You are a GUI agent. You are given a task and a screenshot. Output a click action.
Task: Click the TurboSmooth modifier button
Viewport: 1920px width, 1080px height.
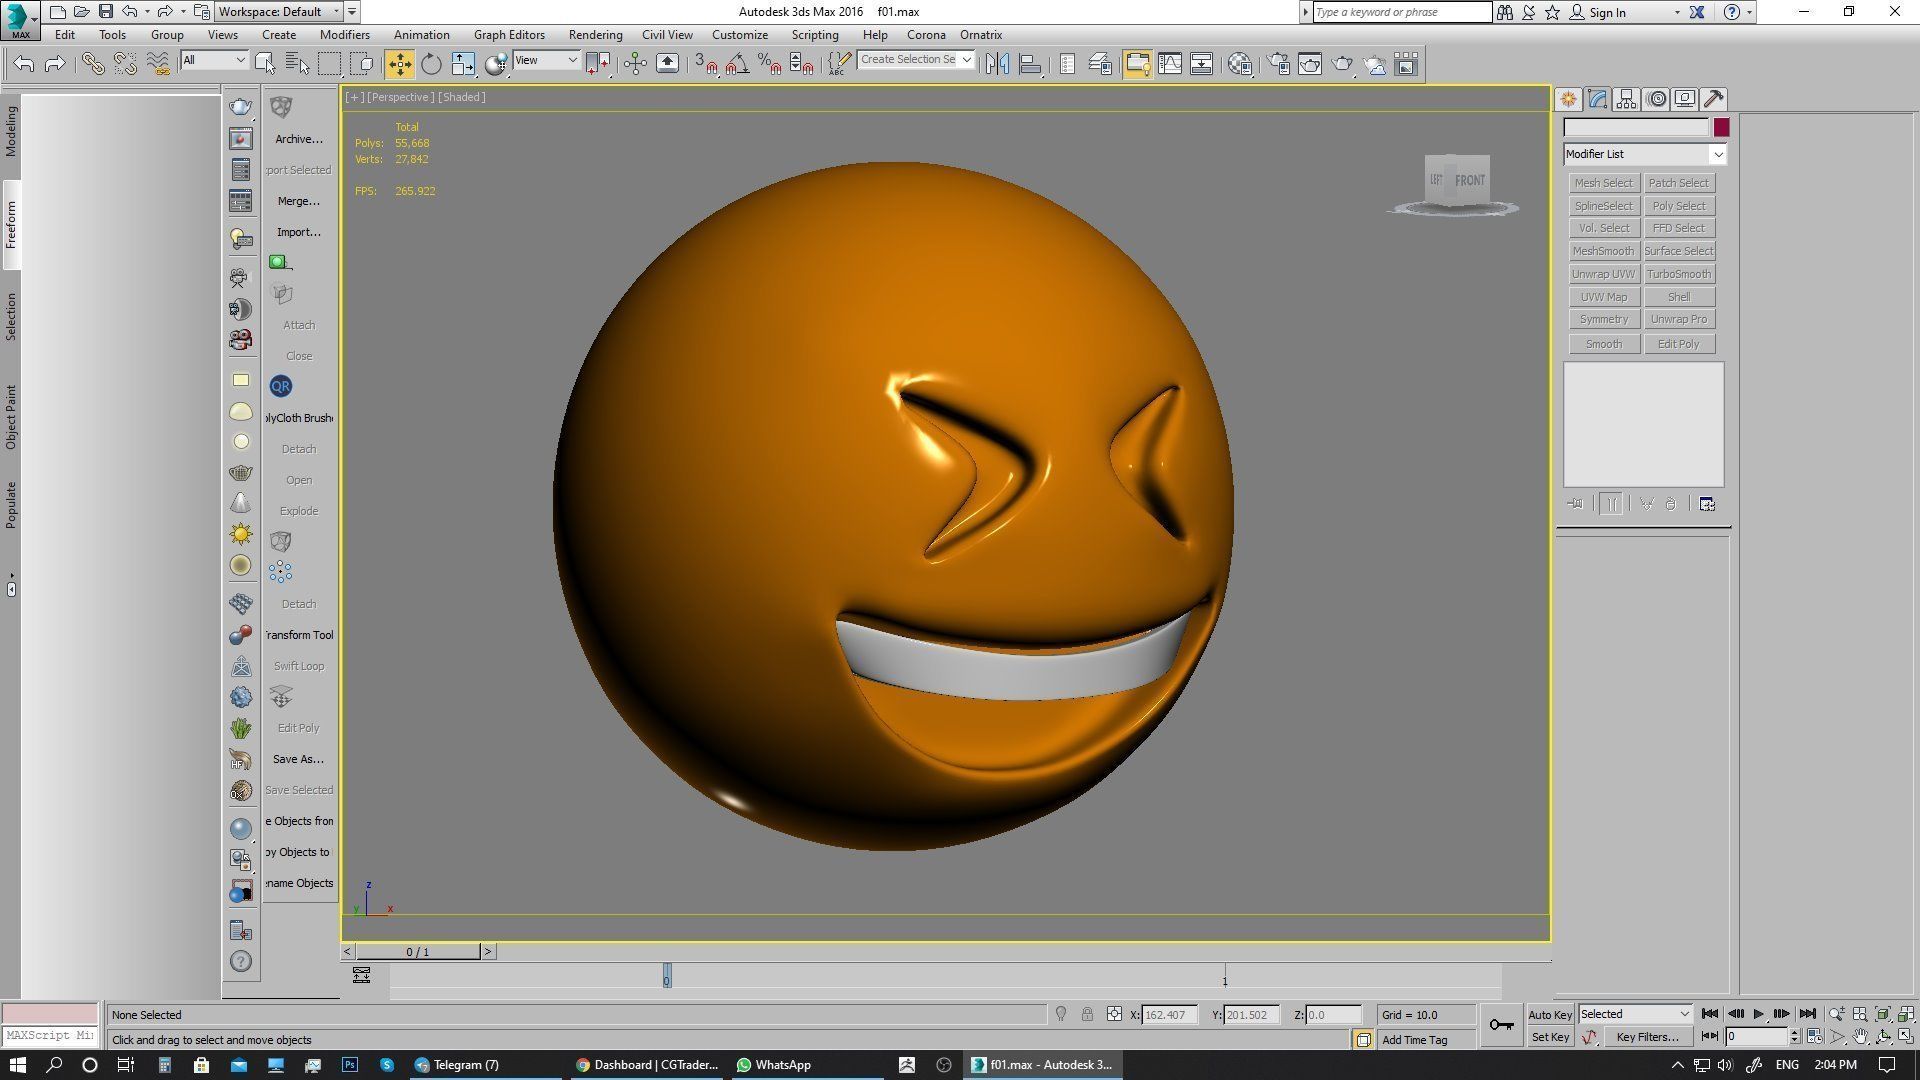(1679, 274)
